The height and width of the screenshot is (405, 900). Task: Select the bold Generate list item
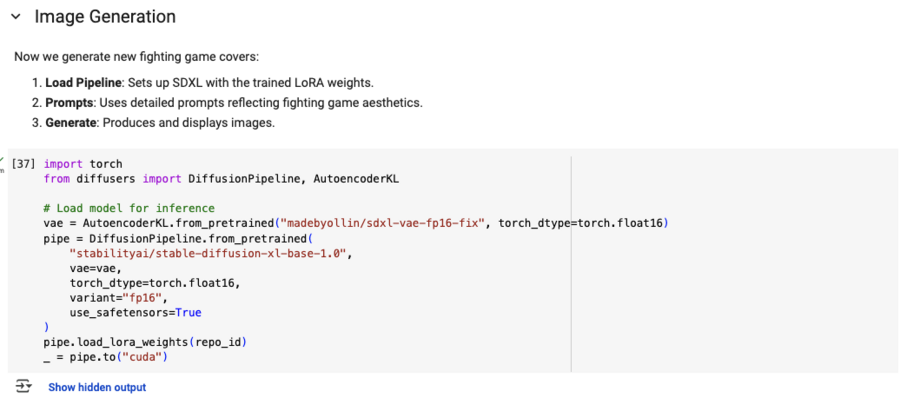click(73, 123)
